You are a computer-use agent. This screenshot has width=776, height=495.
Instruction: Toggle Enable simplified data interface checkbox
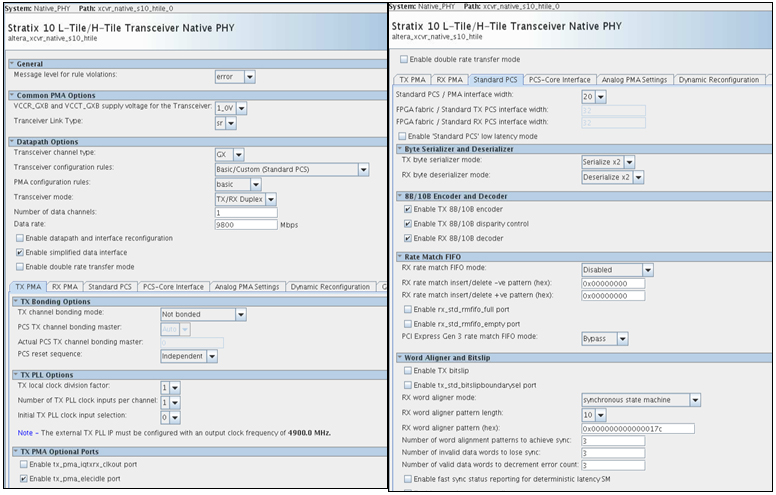(20, 252)
